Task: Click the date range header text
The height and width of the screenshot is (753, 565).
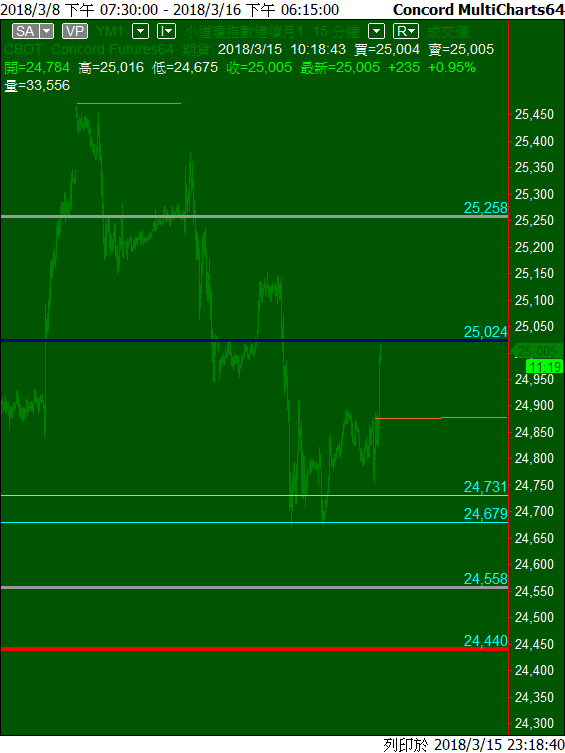Action: pyautogui.click(x=170, y=10)
